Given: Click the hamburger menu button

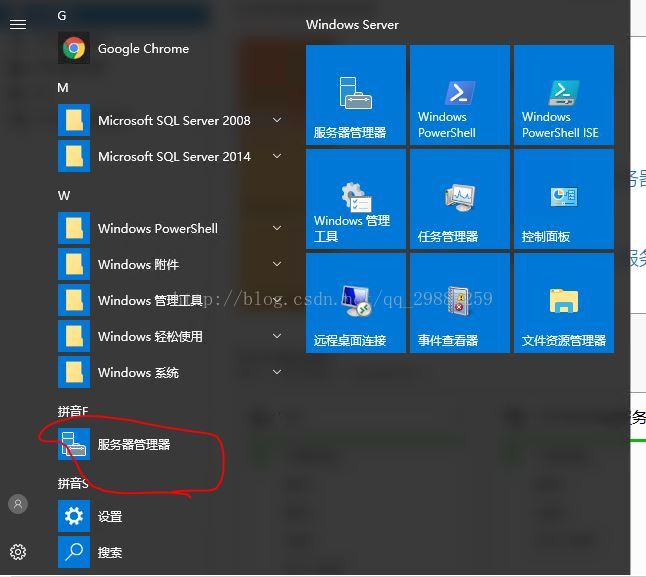Looking at the screenshot, I should [17, 24].
